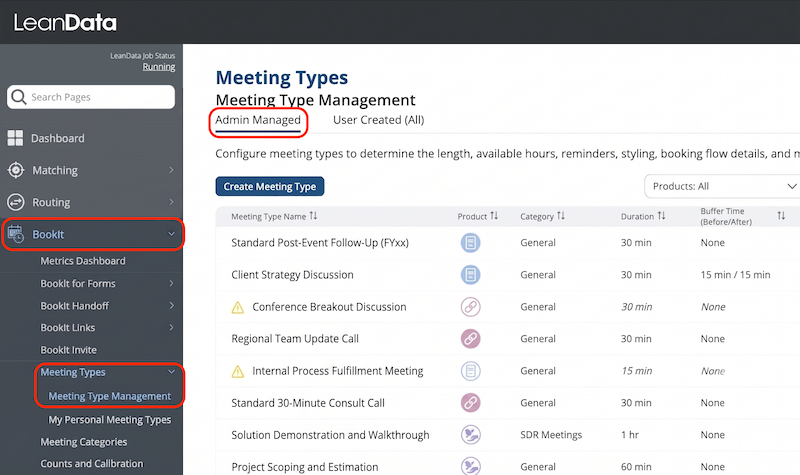
Task: Open the Products: All dropdown
Action: point(722,186)
